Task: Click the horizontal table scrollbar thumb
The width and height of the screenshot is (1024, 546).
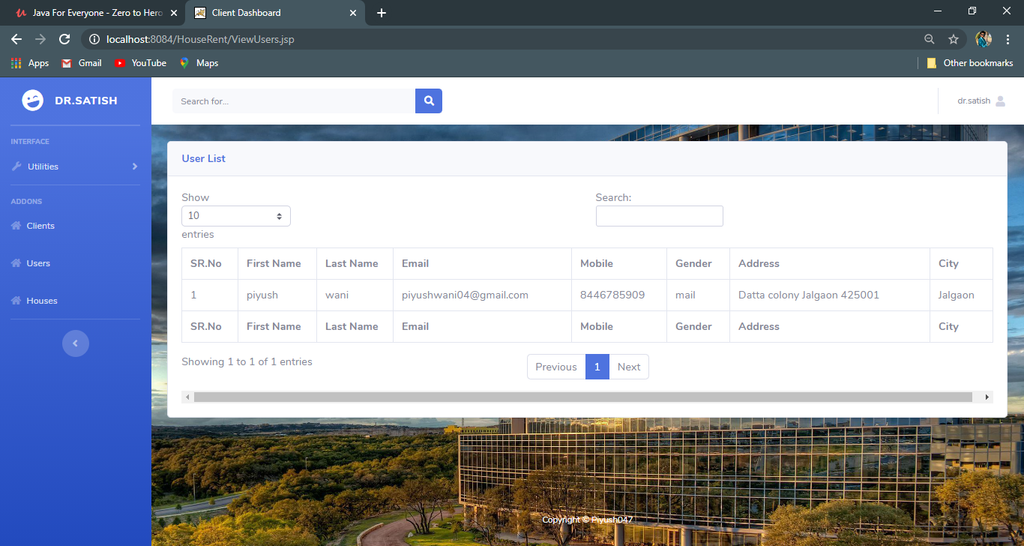Action: click(583, 397)
